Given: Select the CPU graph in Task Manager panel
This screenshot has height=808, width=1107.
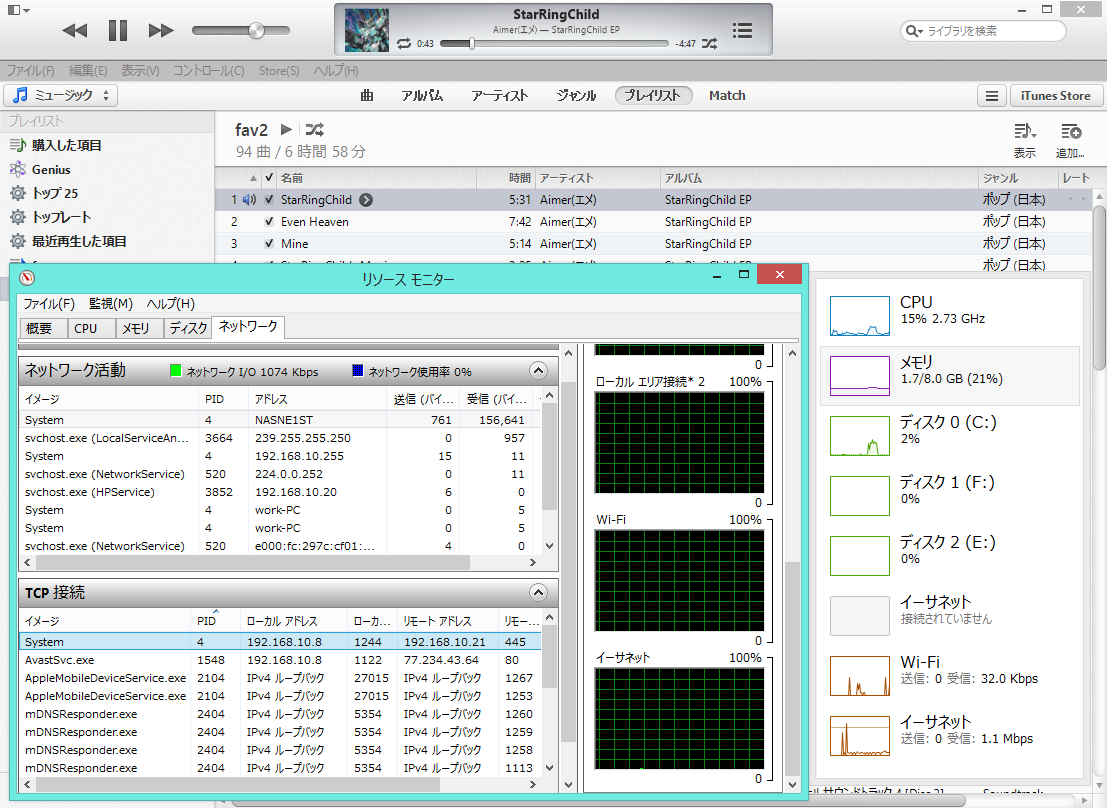Looking at the screenshot, I should click(x=860, y=316).
